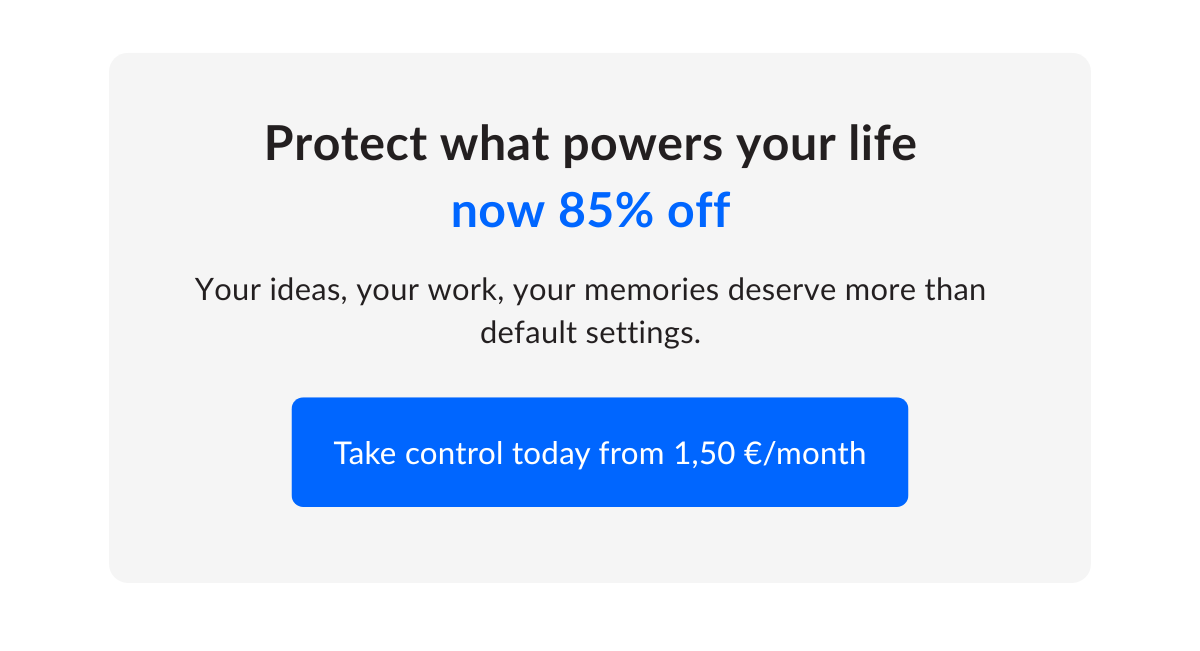Click "deserve more than" in the description

pos(857,290)
